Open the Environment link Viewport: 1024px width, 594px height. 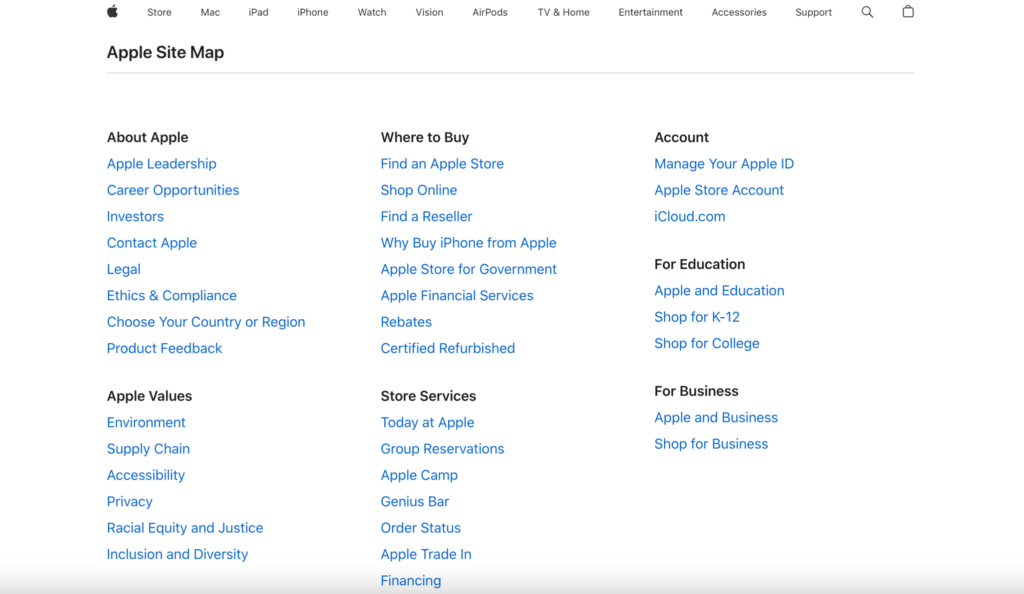tap(146, 422)
